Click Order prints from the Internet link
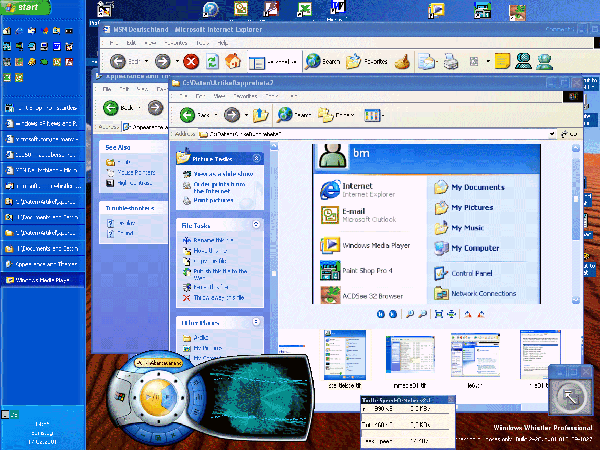The height and width of the screenshot is (450, 600). pyautogui.click(x=219, y=188)
